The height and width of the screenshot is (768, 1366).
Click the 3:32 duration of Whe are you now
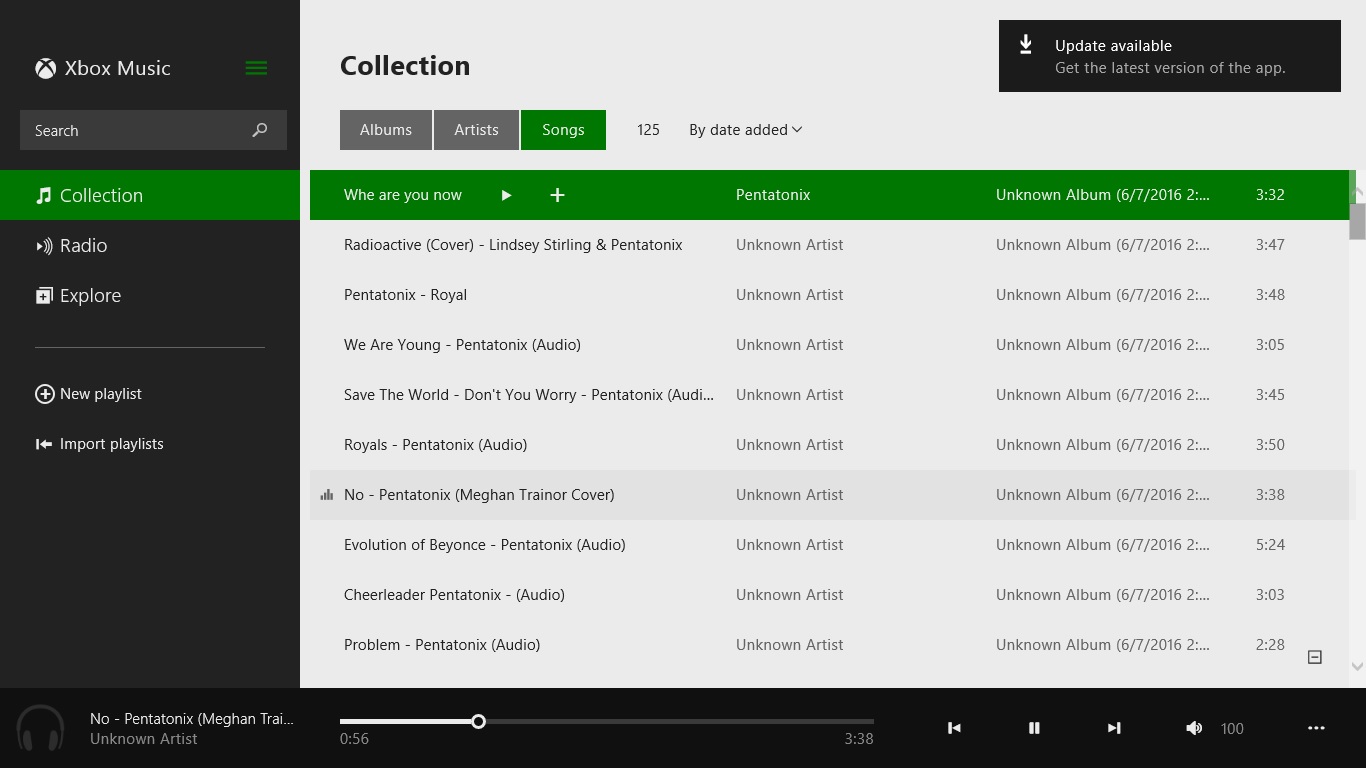[1270, 195]
